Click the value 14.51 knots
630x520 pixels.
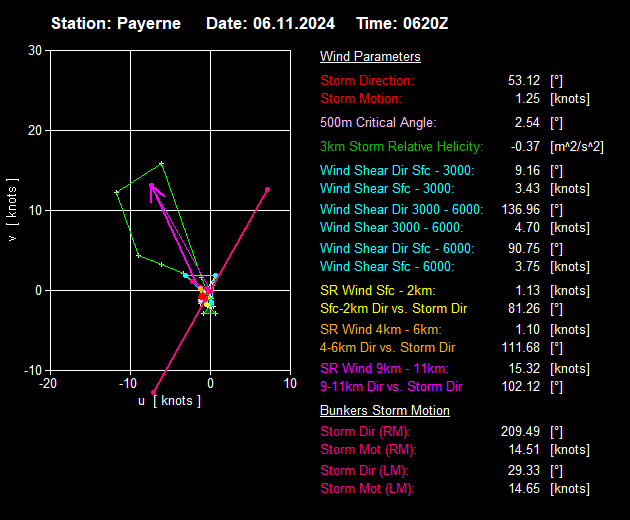pos(524,450)
